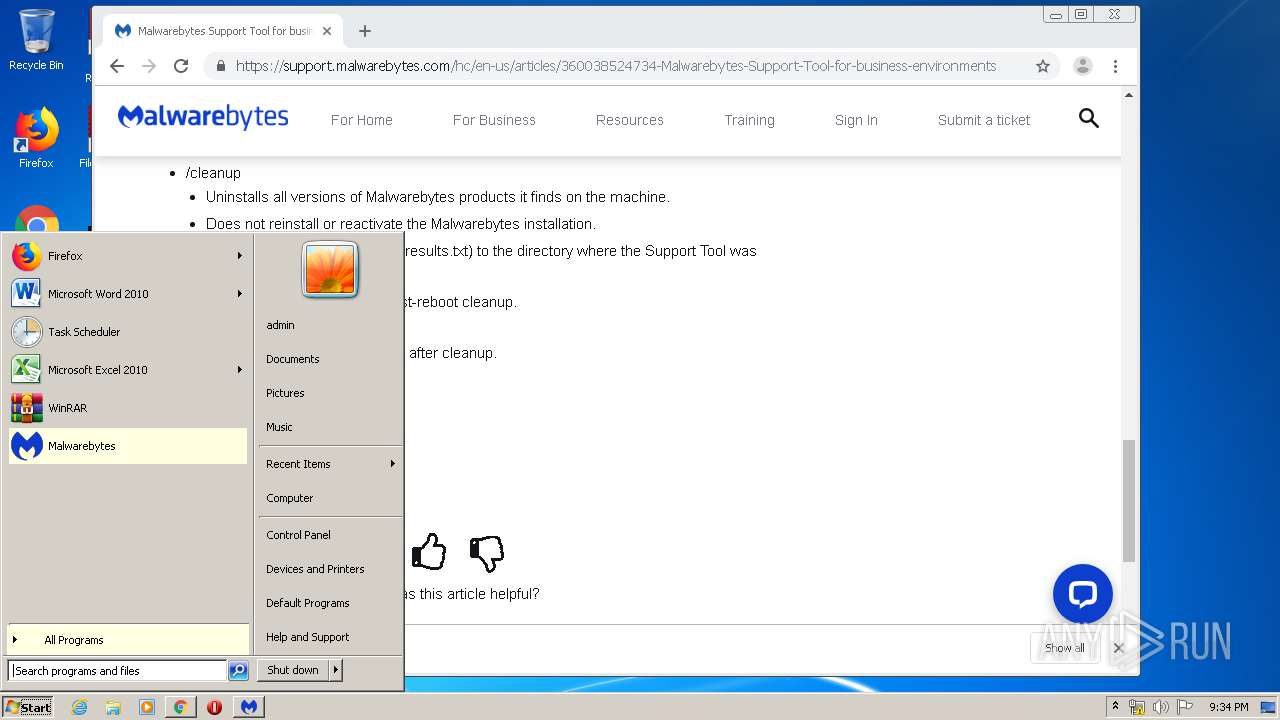Open the Resources navigation menu
This screenshot has height=720, width=1280.
pyautogui.click(x=630, y=120)
